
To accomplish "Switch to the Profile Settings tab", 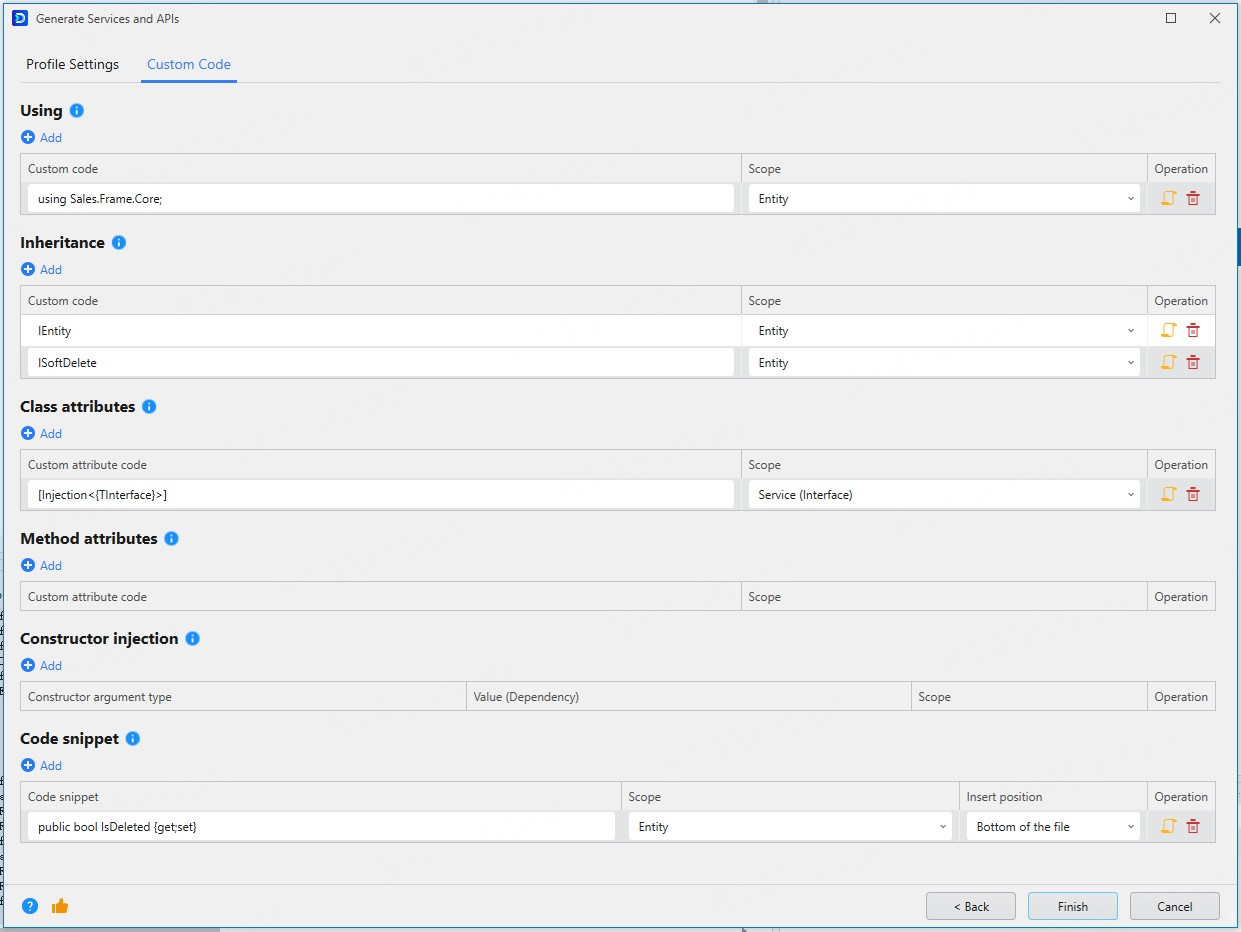I will pyautogui.click(x=72, y=65).
